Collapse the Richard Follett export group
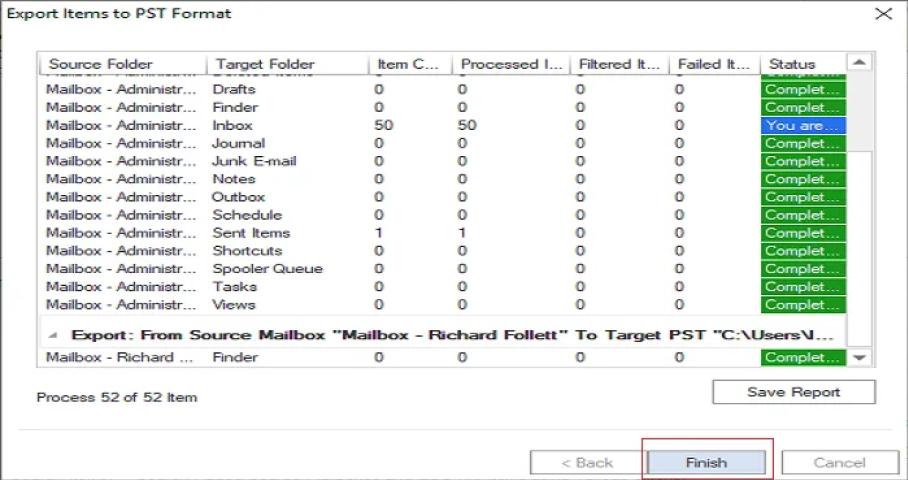This screenshot has width=908, height=480. (52, 334)
